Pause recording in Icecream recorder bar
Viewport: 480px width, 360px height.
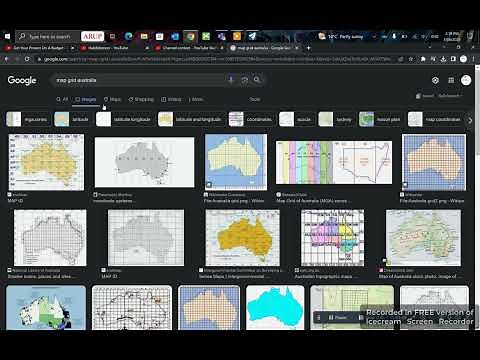(x=337, y=318)
